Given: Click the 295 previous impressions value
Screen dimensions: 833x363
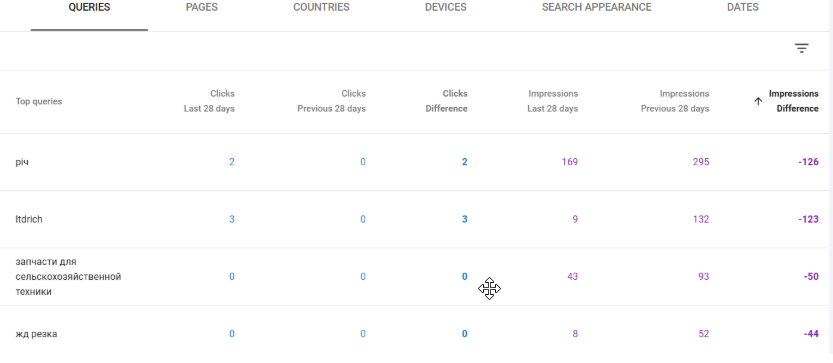Looking at the screenshot, I should click(x=701, y=162).
